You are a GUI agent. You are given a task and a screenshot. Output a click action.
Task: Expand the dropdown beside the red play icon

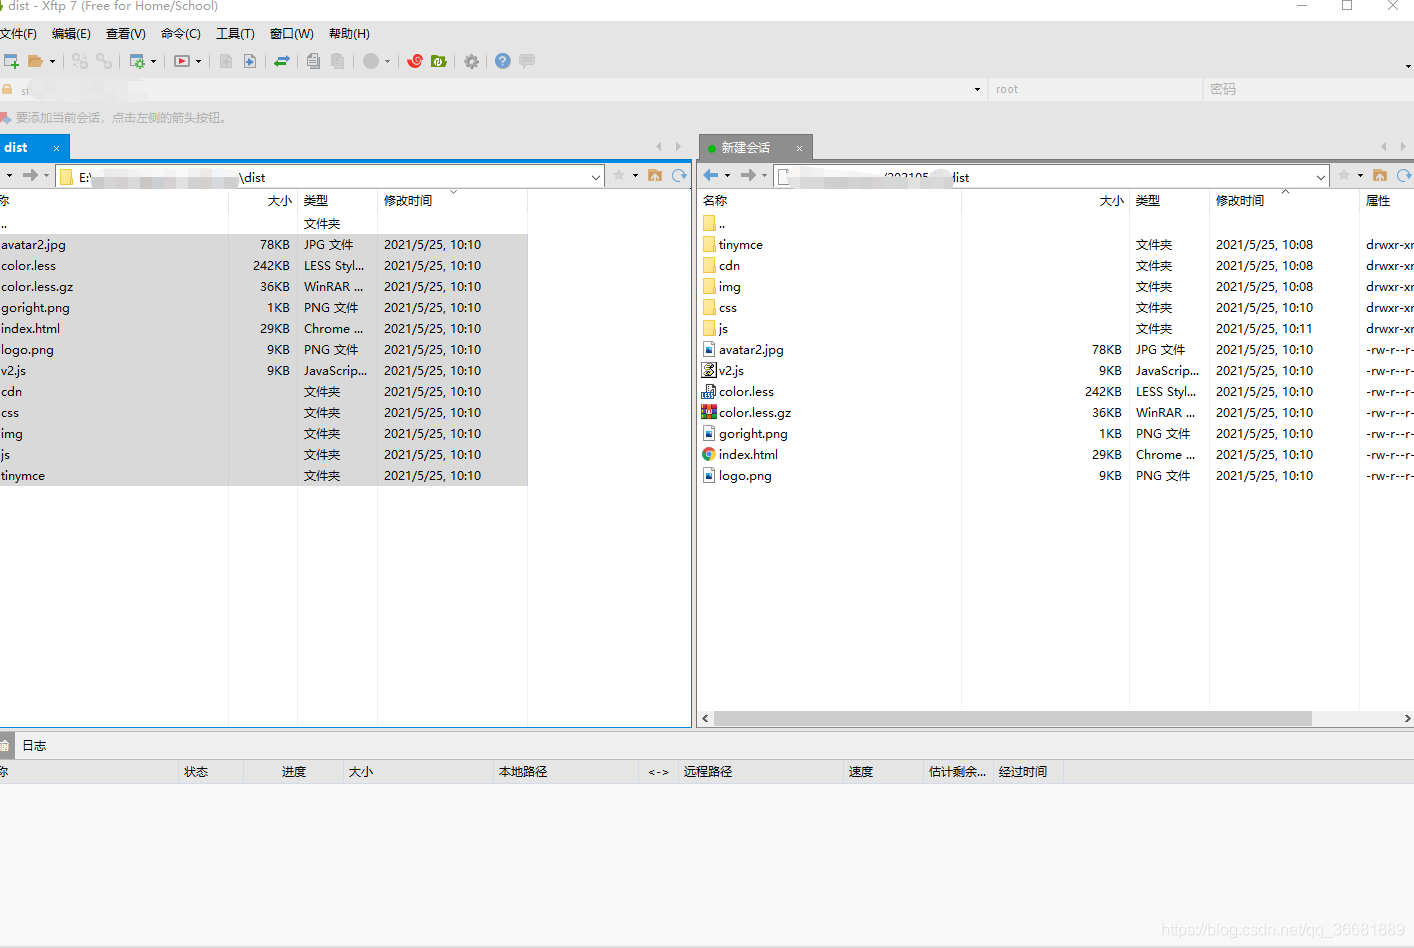click(x=198, y=62)
